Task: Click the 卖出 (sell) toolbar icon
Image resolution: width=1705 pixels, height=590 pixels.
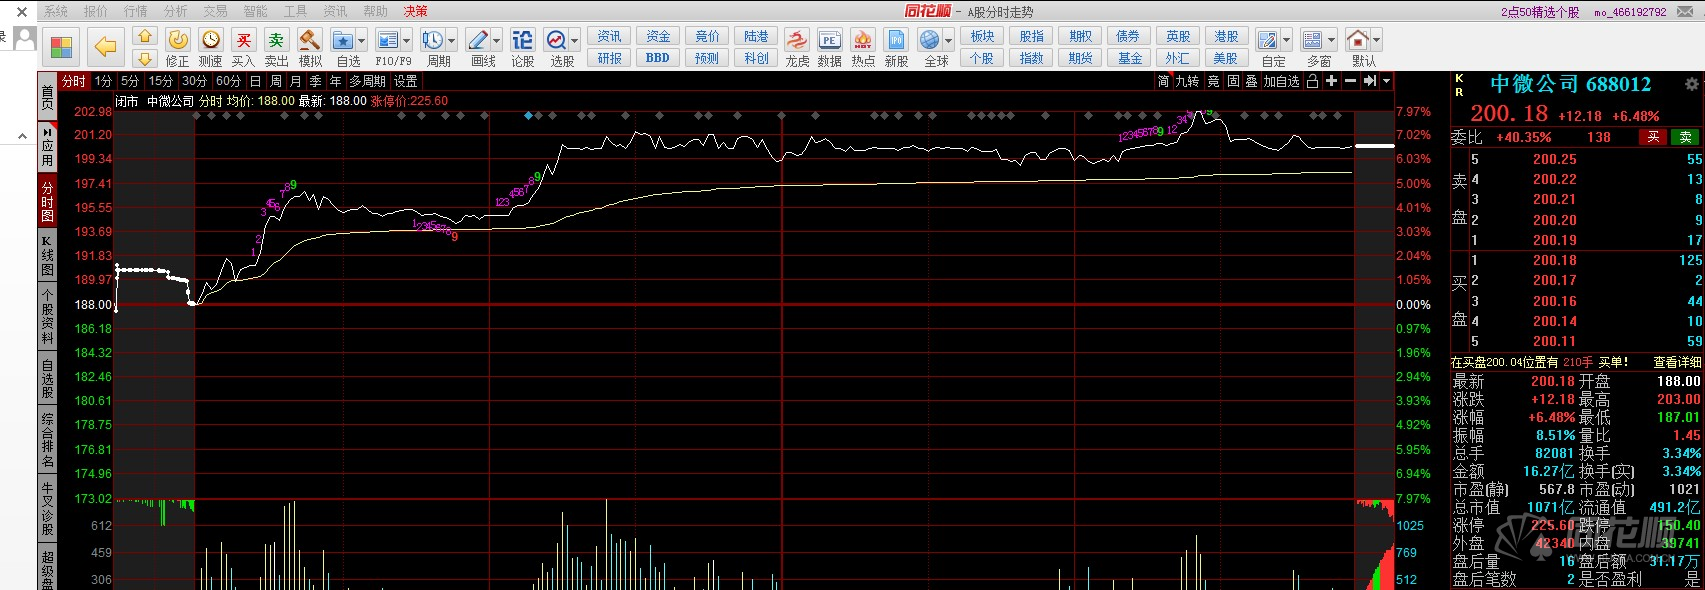Action: (x=276, y=41)
